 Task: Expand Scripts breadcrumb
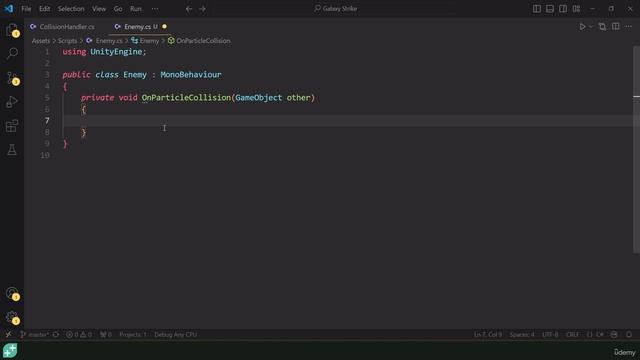67,41
